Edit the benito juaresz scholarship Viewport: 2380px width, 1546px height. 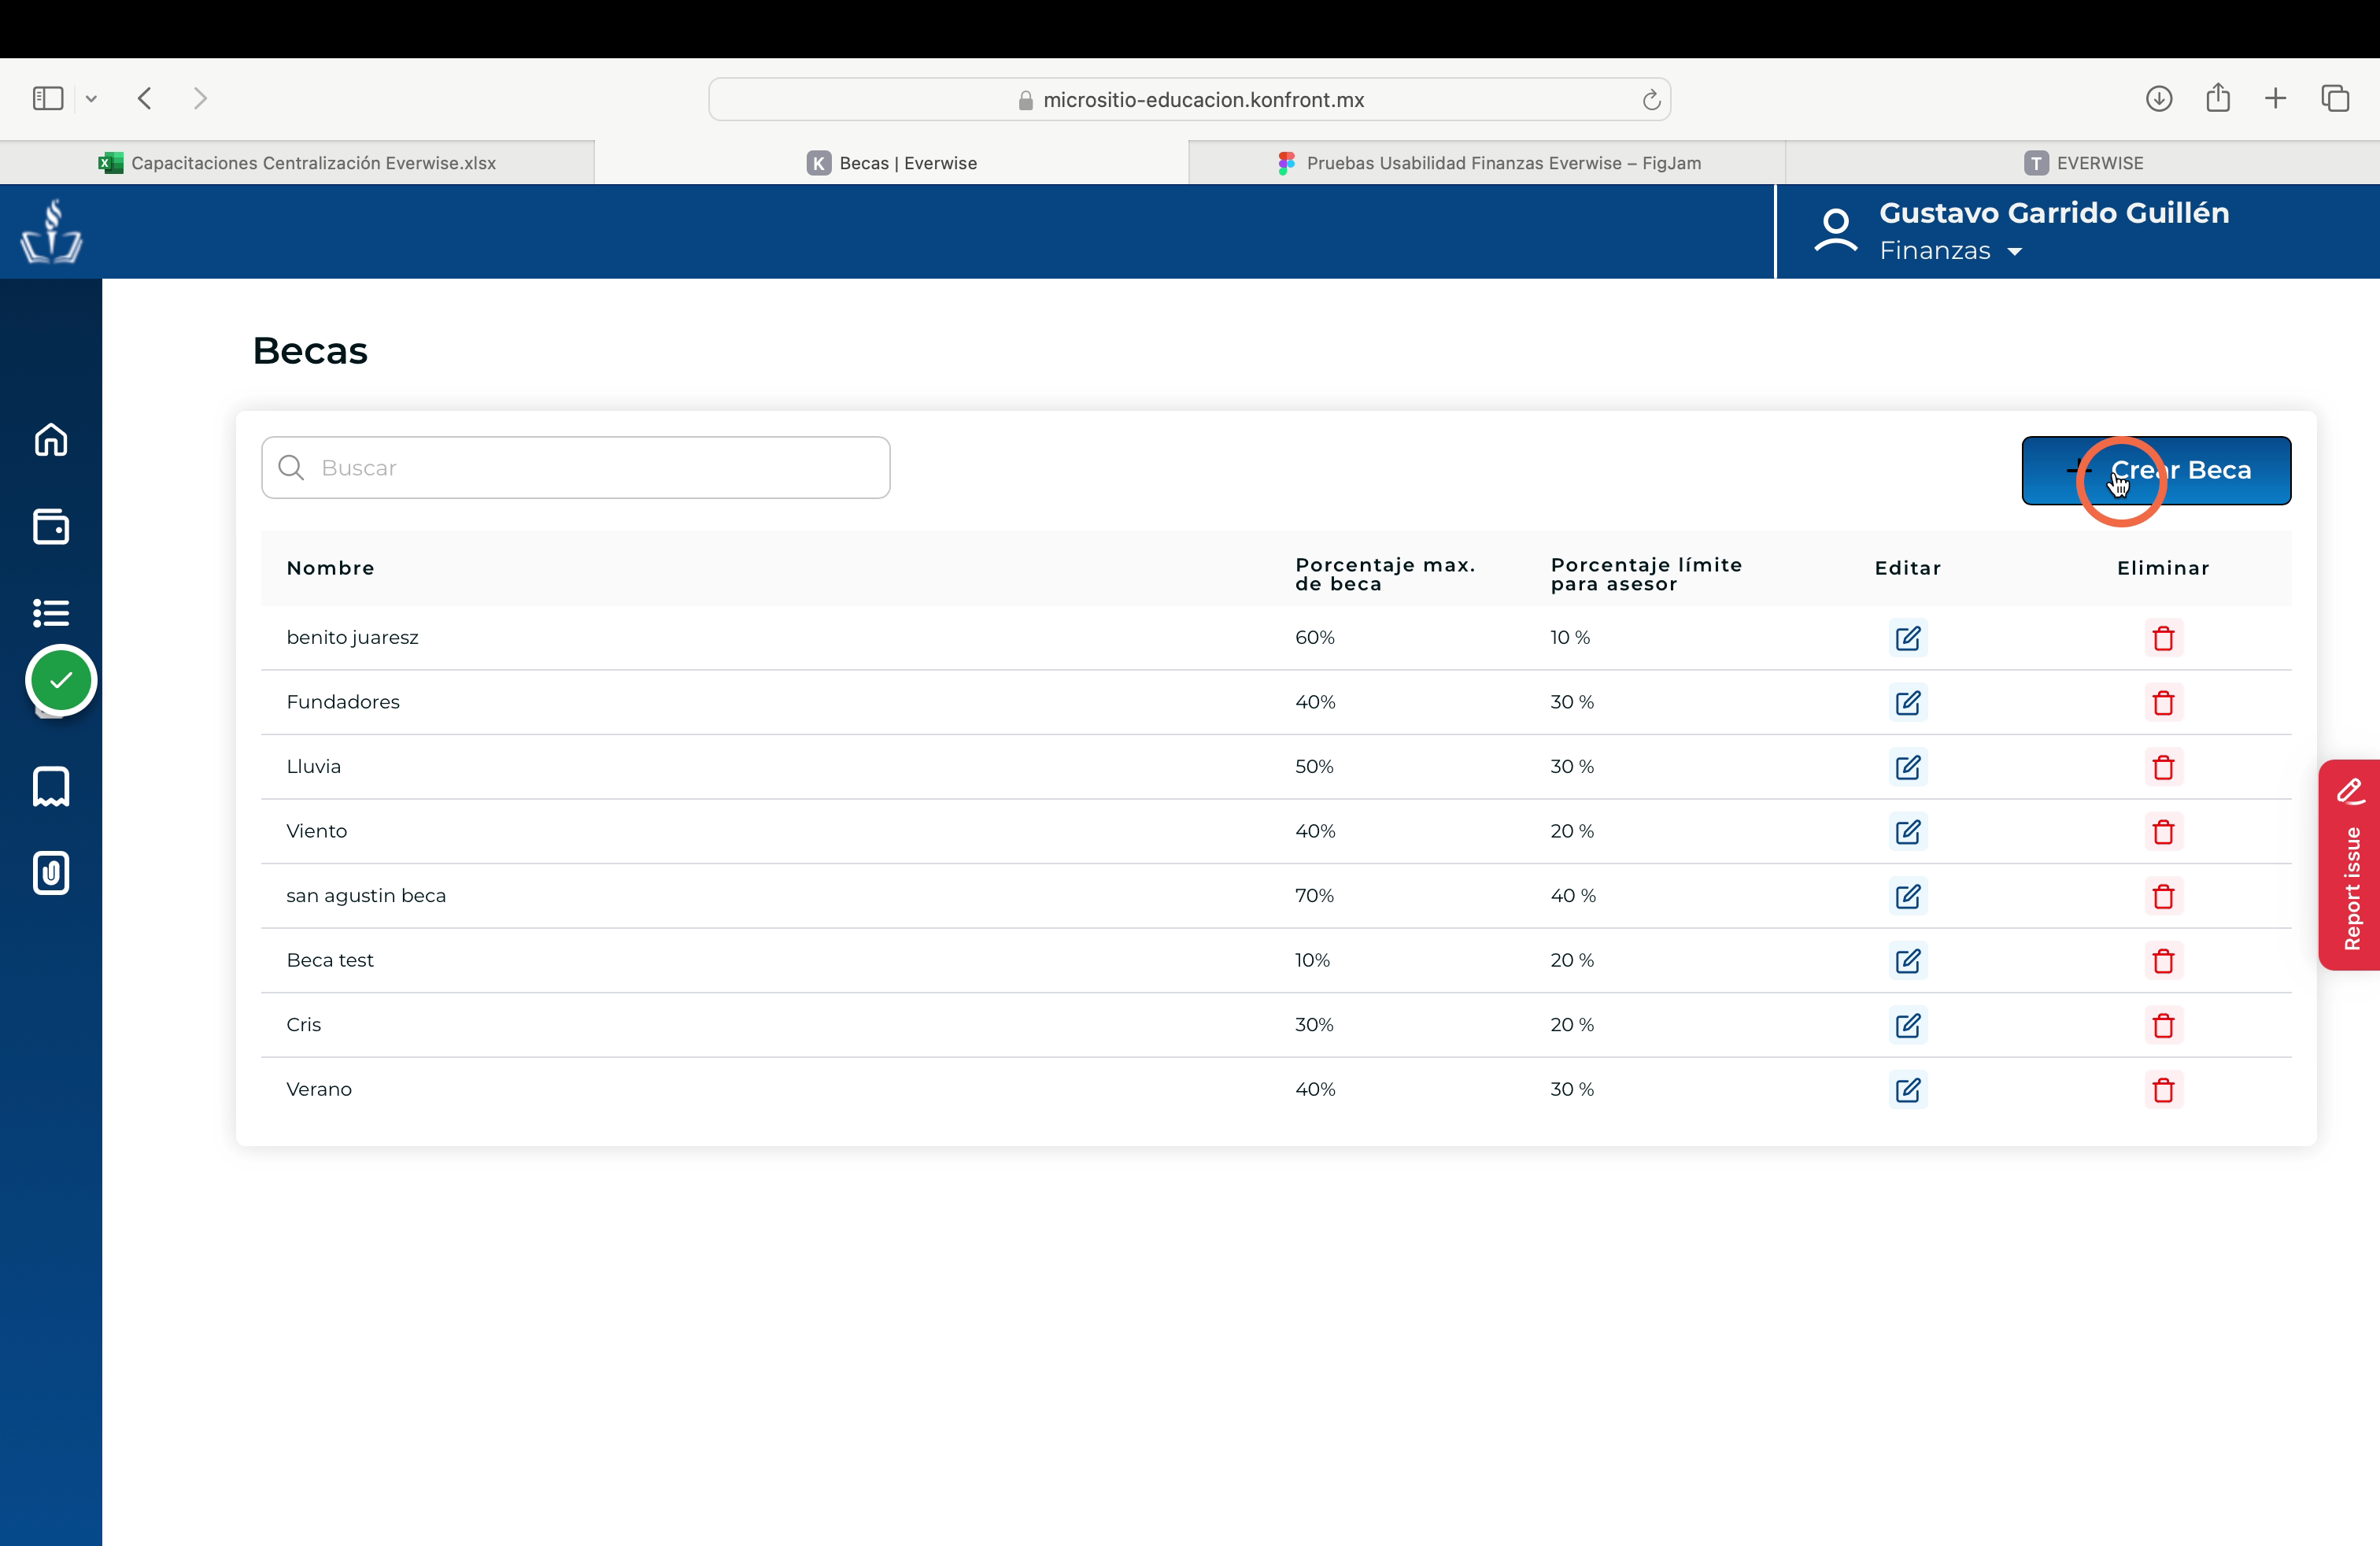(1907, 638)
